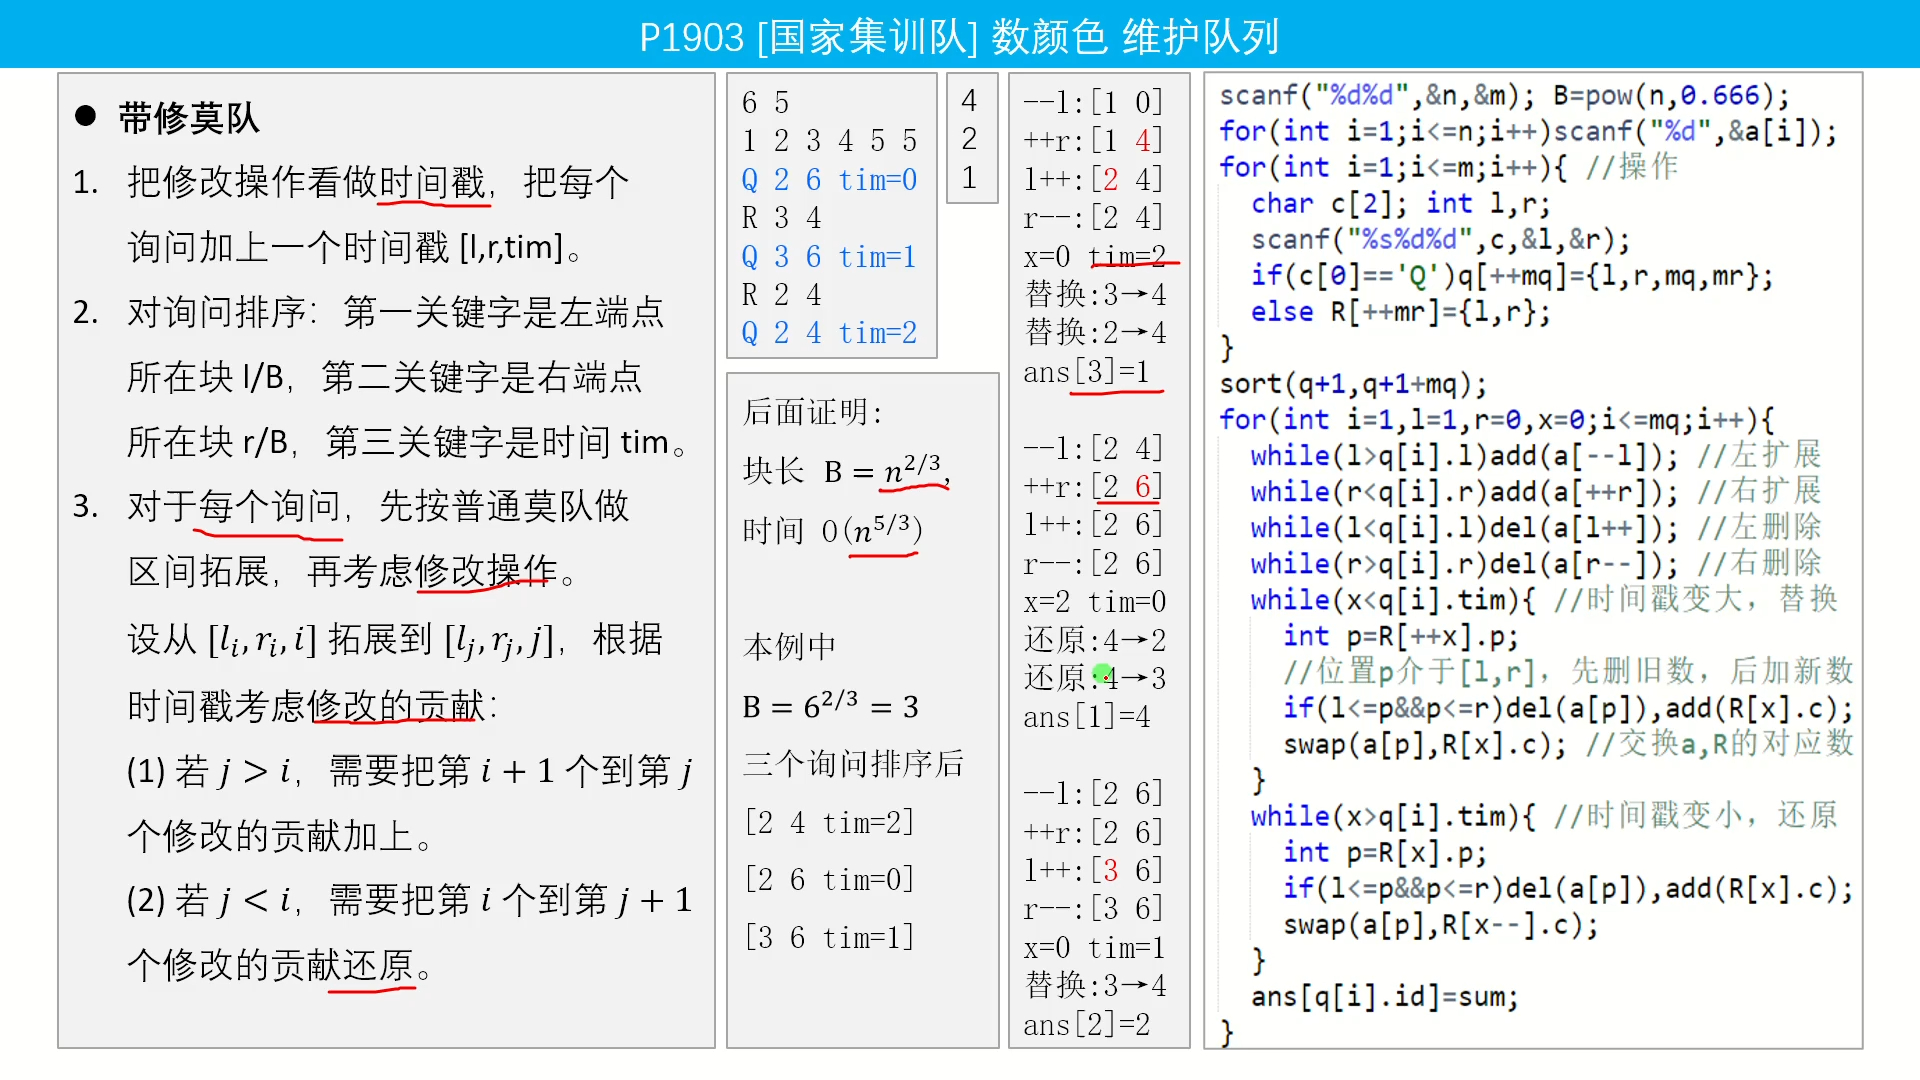1920x1080 pixels.
Task: Select the underlined word '时间戳' in point 1
Action: point(432,182)
